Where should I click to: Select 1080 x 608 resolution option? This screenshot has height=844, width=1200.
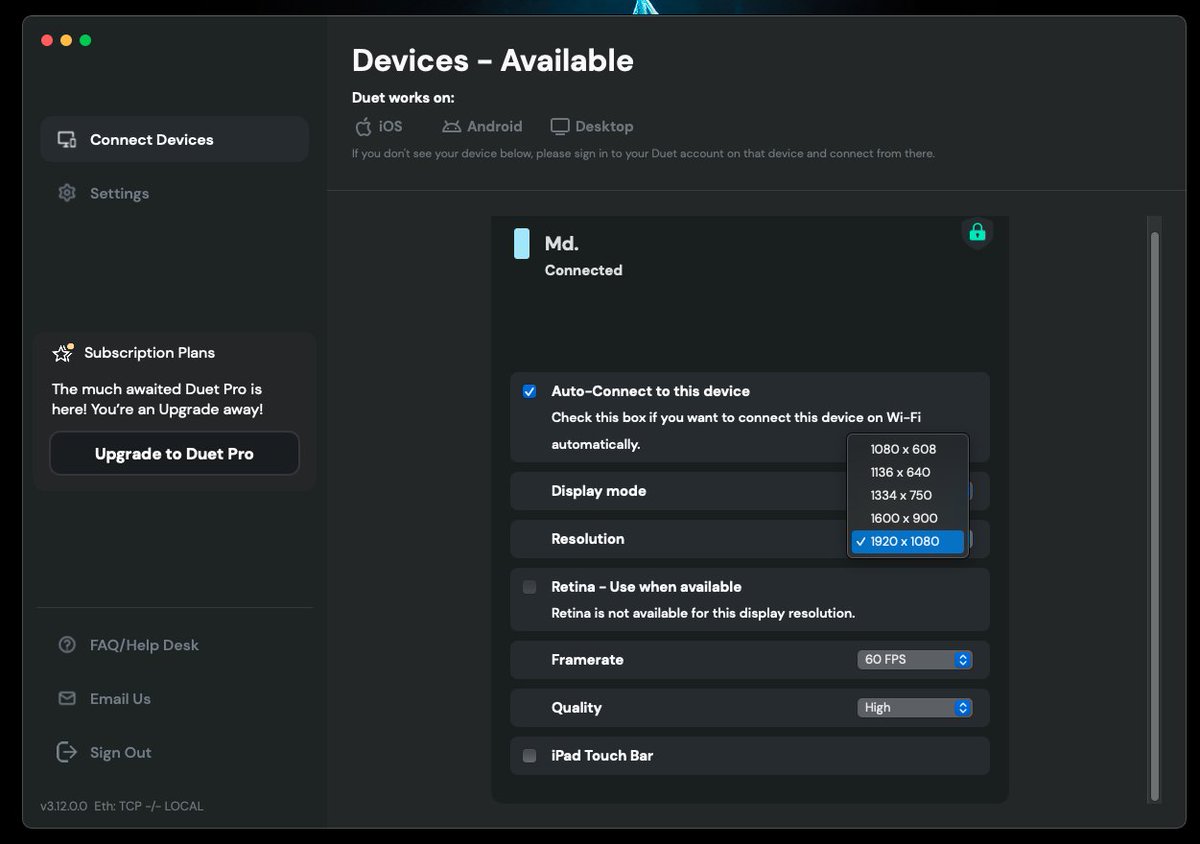click(x=907, y=449)
